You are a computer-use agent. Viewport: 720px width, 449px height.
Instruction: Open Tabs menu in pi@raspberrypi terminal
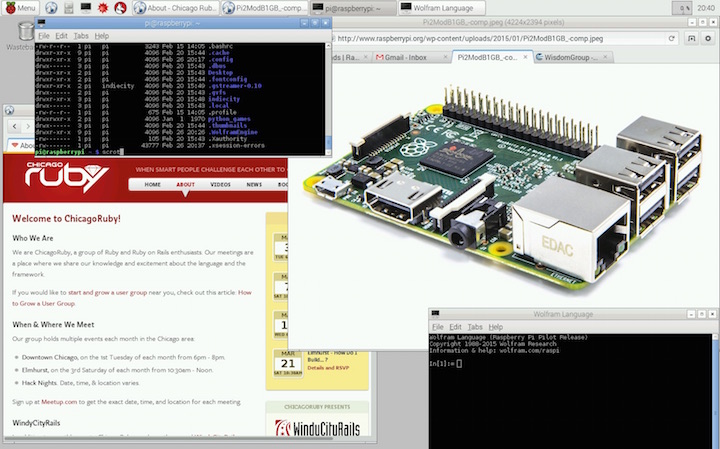[81, 36]
